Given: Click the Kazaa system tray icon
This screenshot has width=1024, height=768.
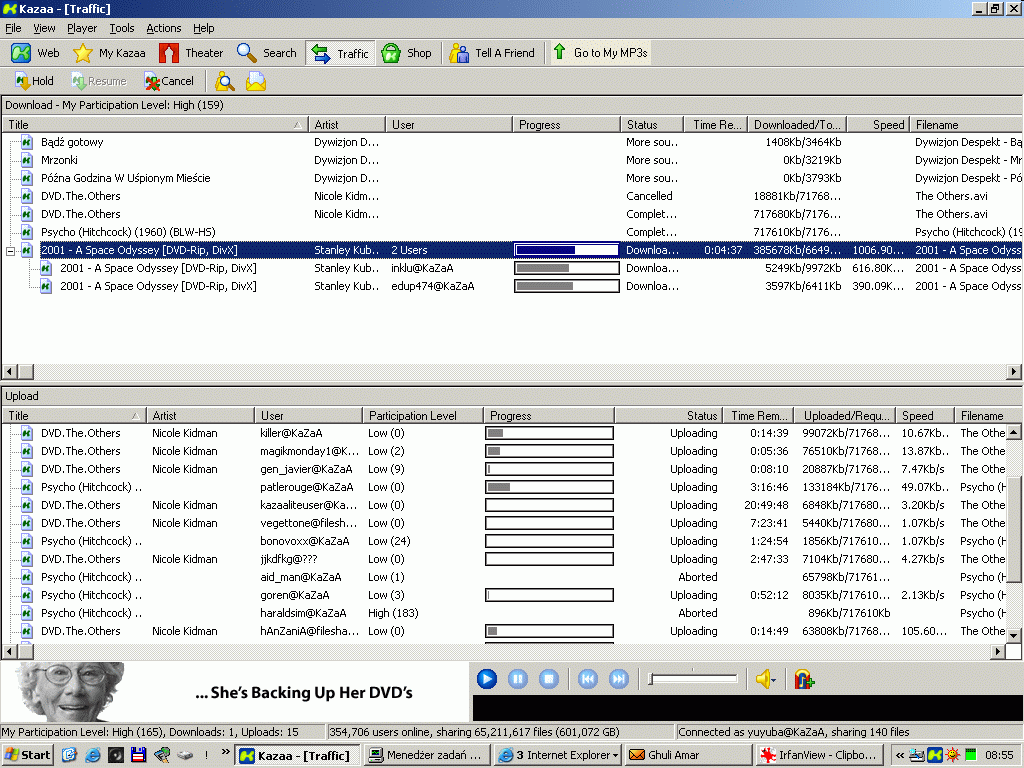Looking at the screenshot, I should coord(935,755).
